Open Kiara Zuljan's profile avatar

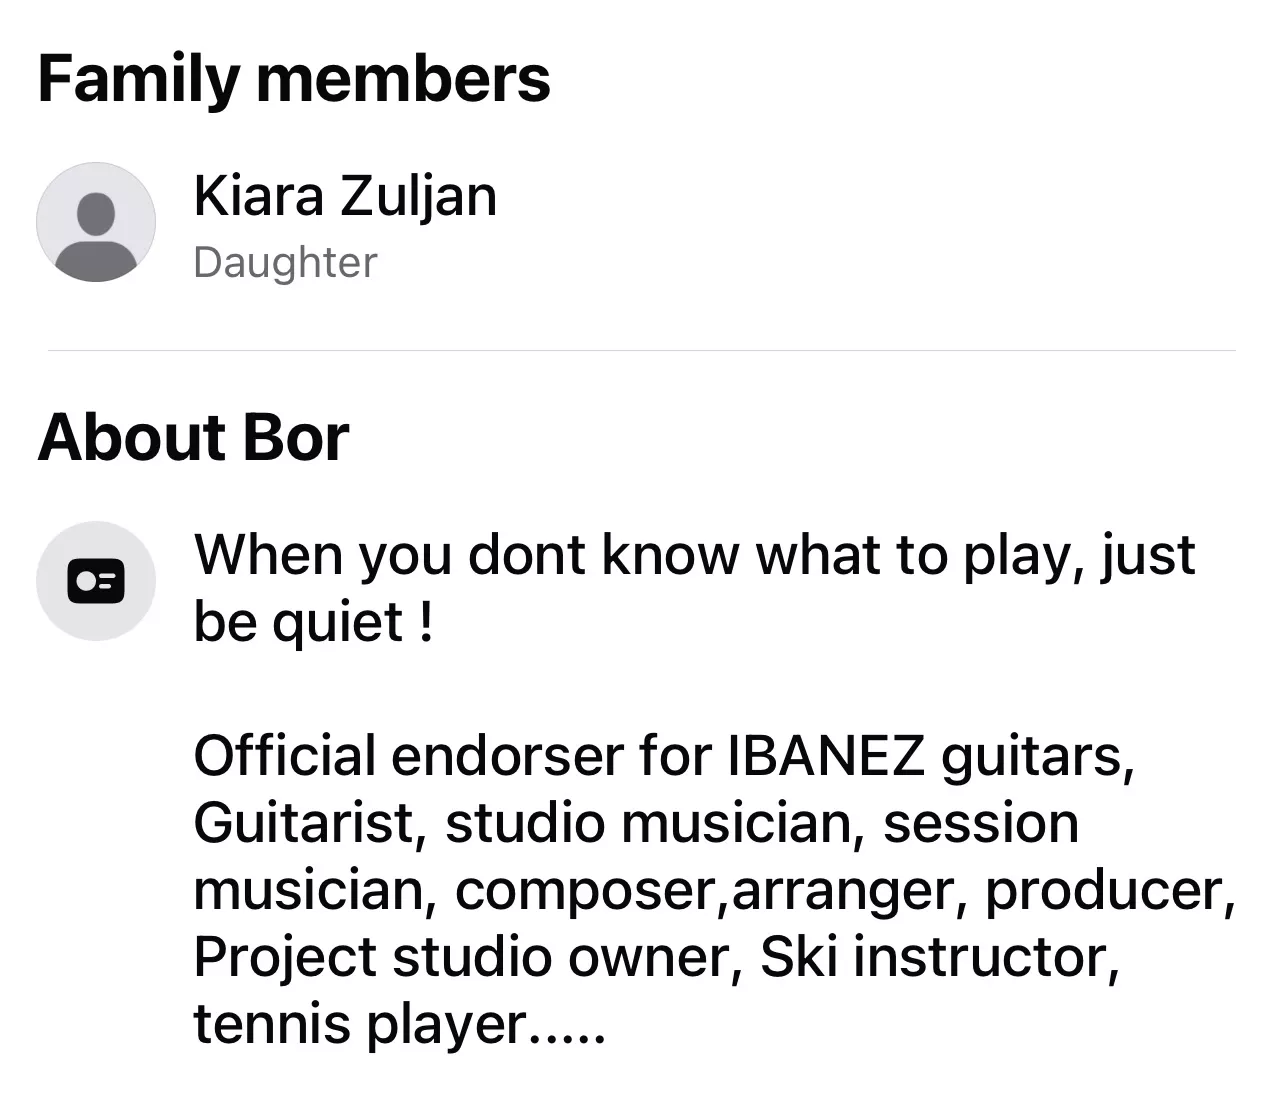pyautogui.click(x=96, y=222)
